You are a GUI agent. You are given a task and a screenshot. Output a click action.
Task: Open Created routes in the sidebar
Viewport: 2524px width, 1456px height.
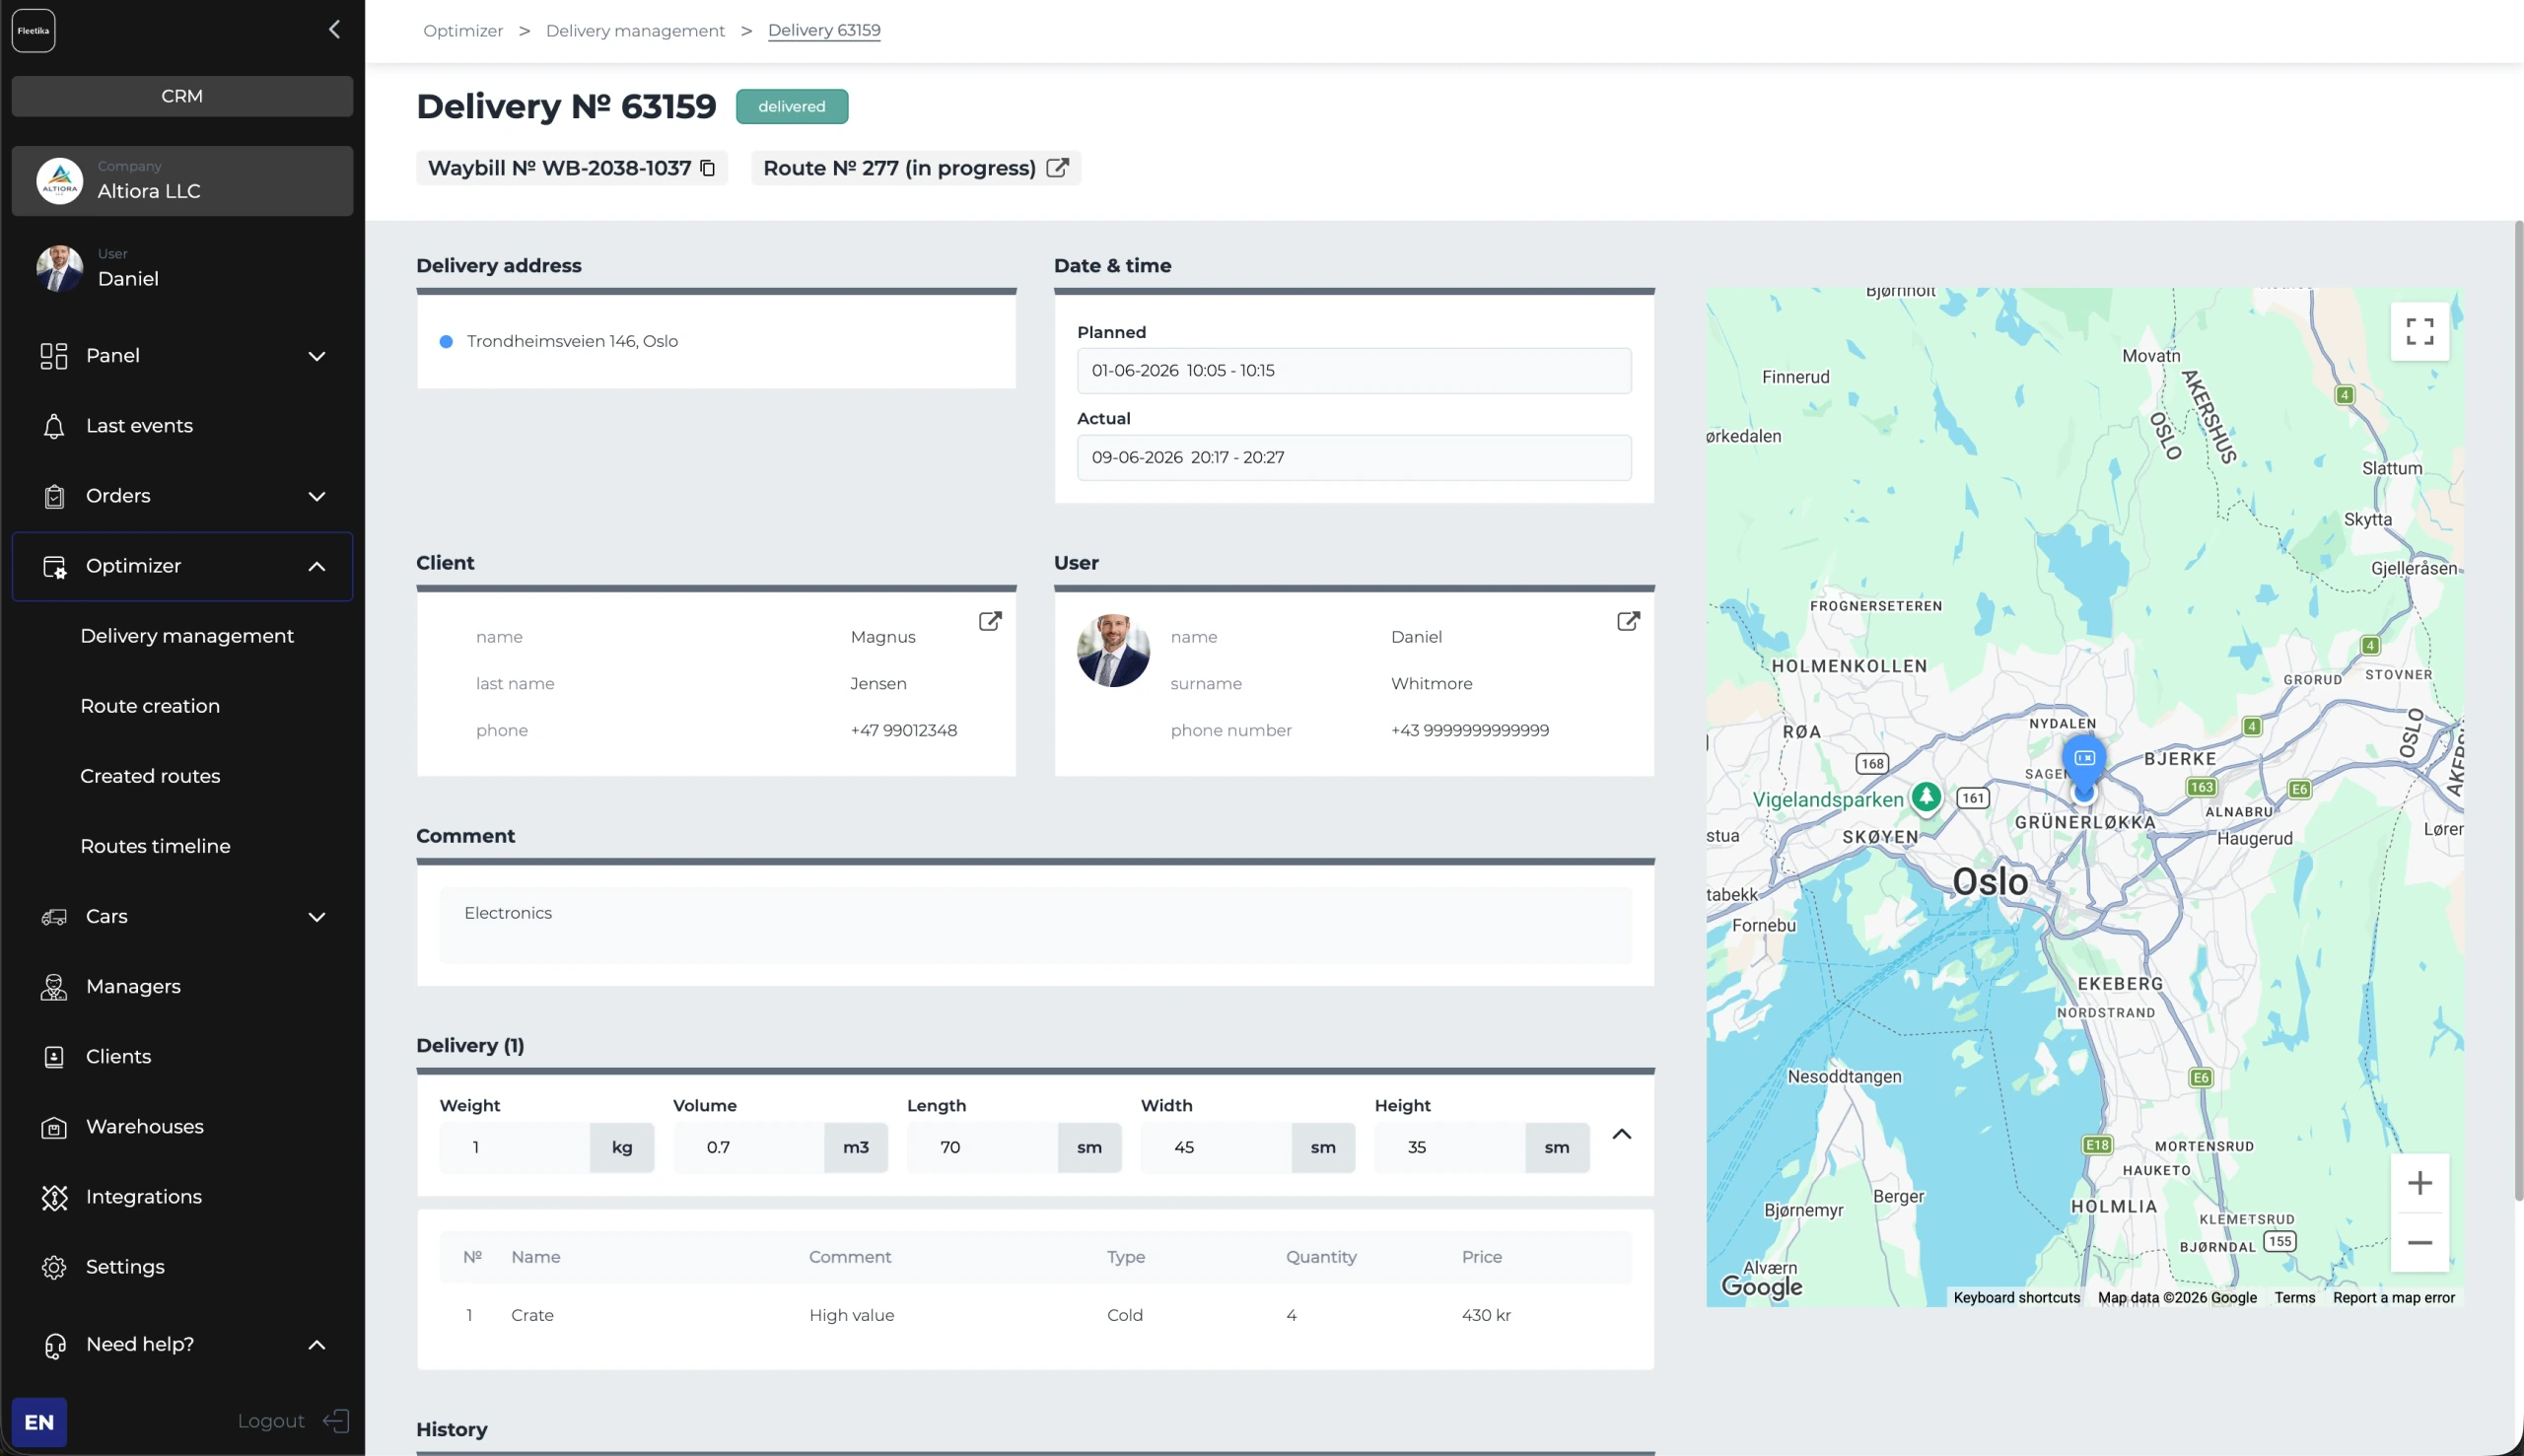tap(150, 776)
